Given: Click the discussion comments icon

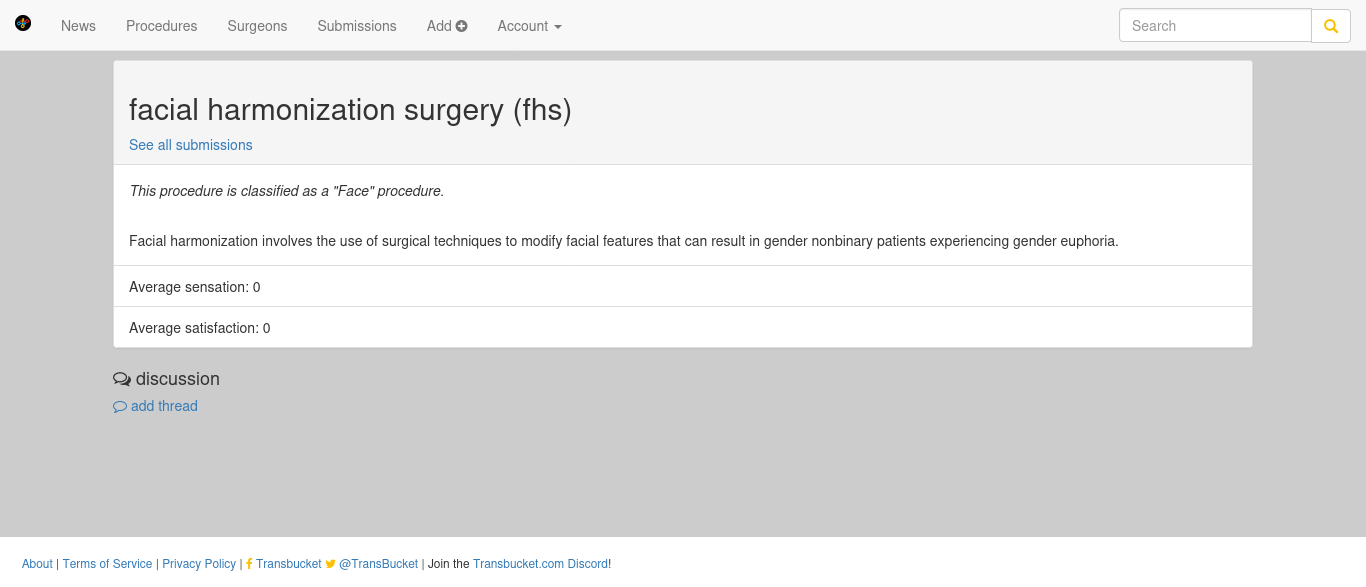Looking at the screenshot, I should click(x=122, y=379).
